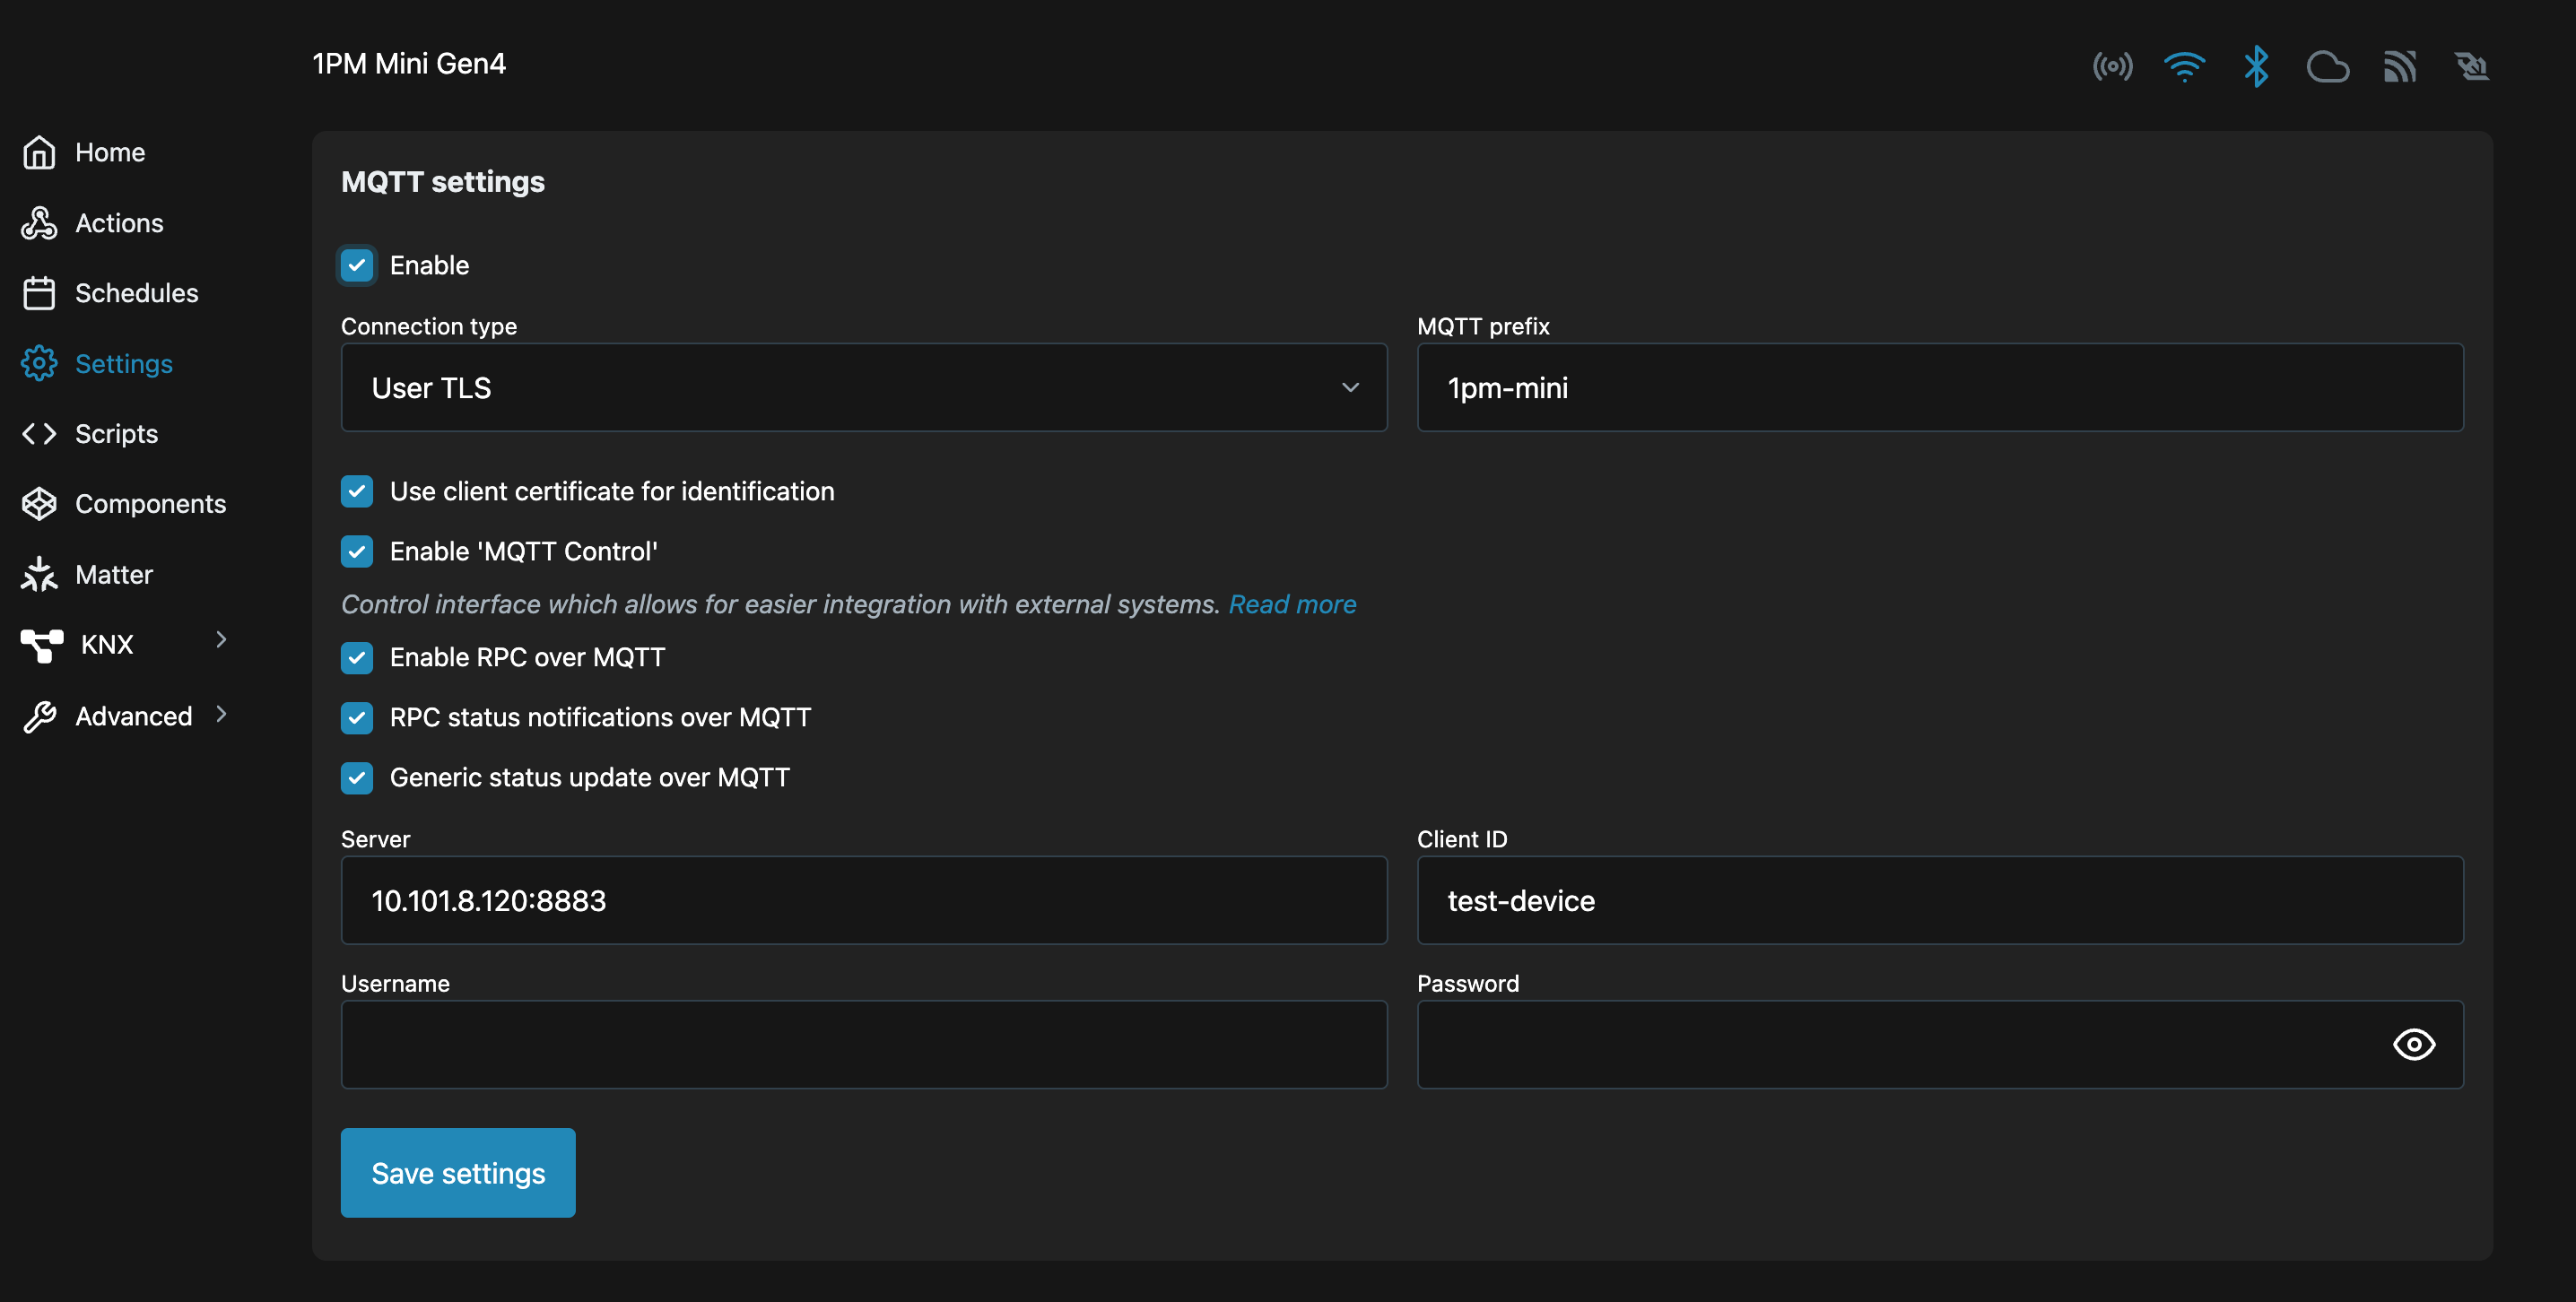View the Components panel
Image resolution: width=2576 pixels, height=1302 pixels.
pos(150,503)
